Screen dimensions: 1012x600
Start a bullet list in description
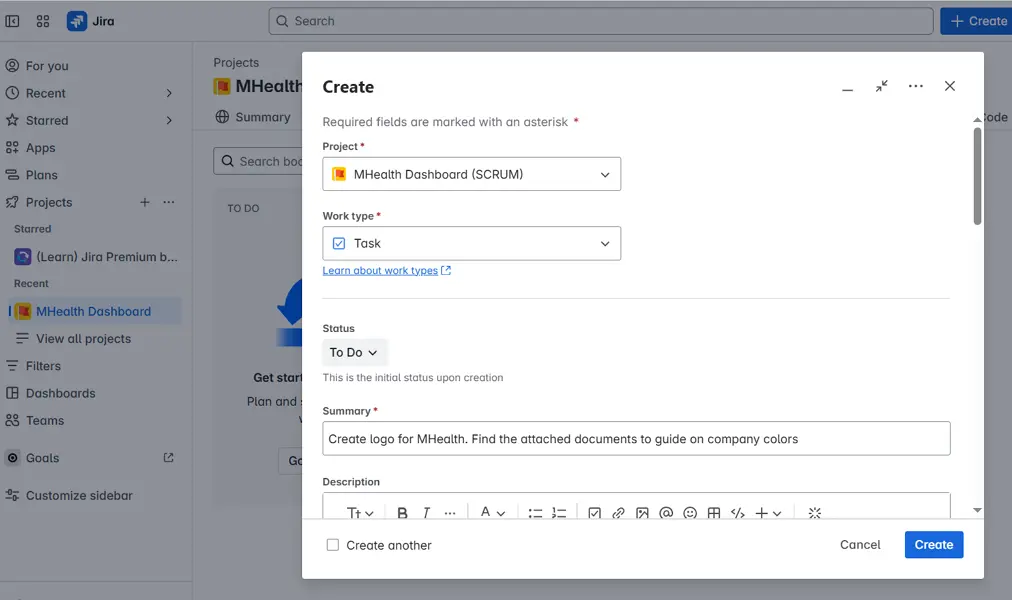point(535,513)
